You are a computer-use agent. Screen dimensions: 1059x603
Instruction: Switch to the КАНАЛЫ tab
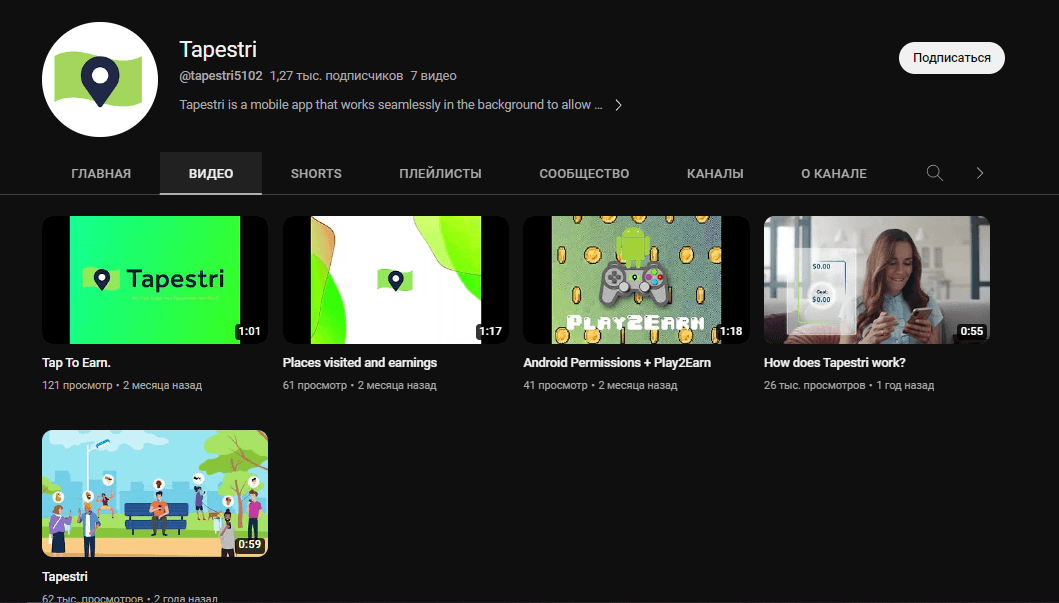pos(715,173)
